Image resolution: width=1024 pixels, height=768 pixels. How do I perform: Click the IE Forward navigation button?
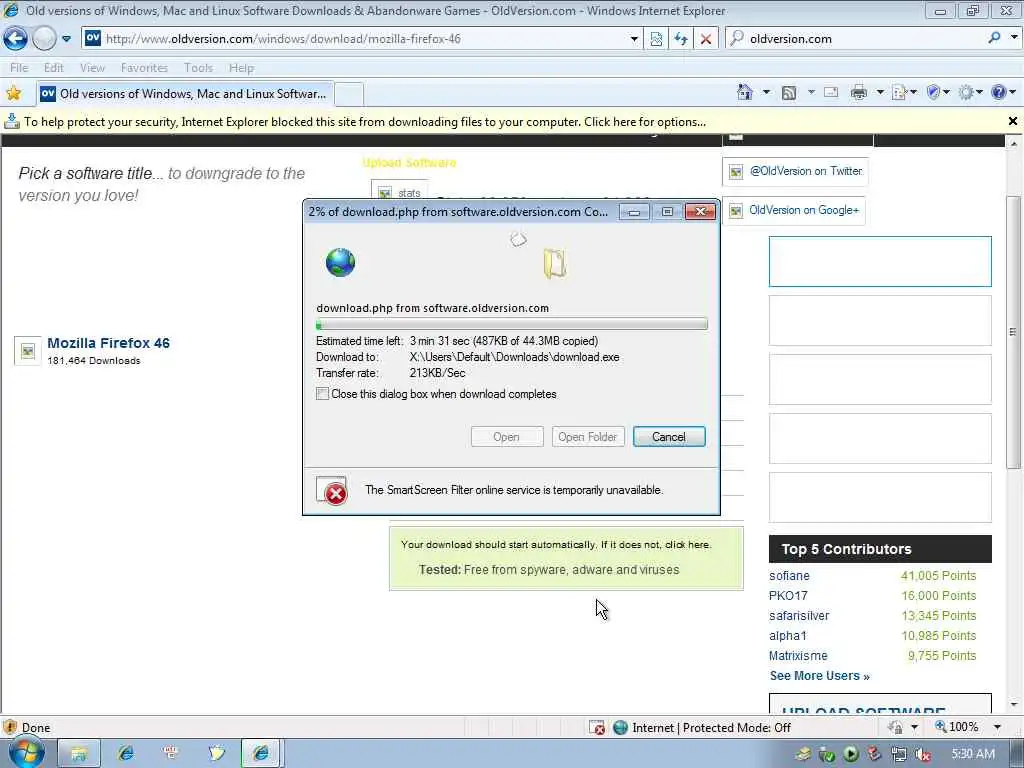[x=44, y=39]
